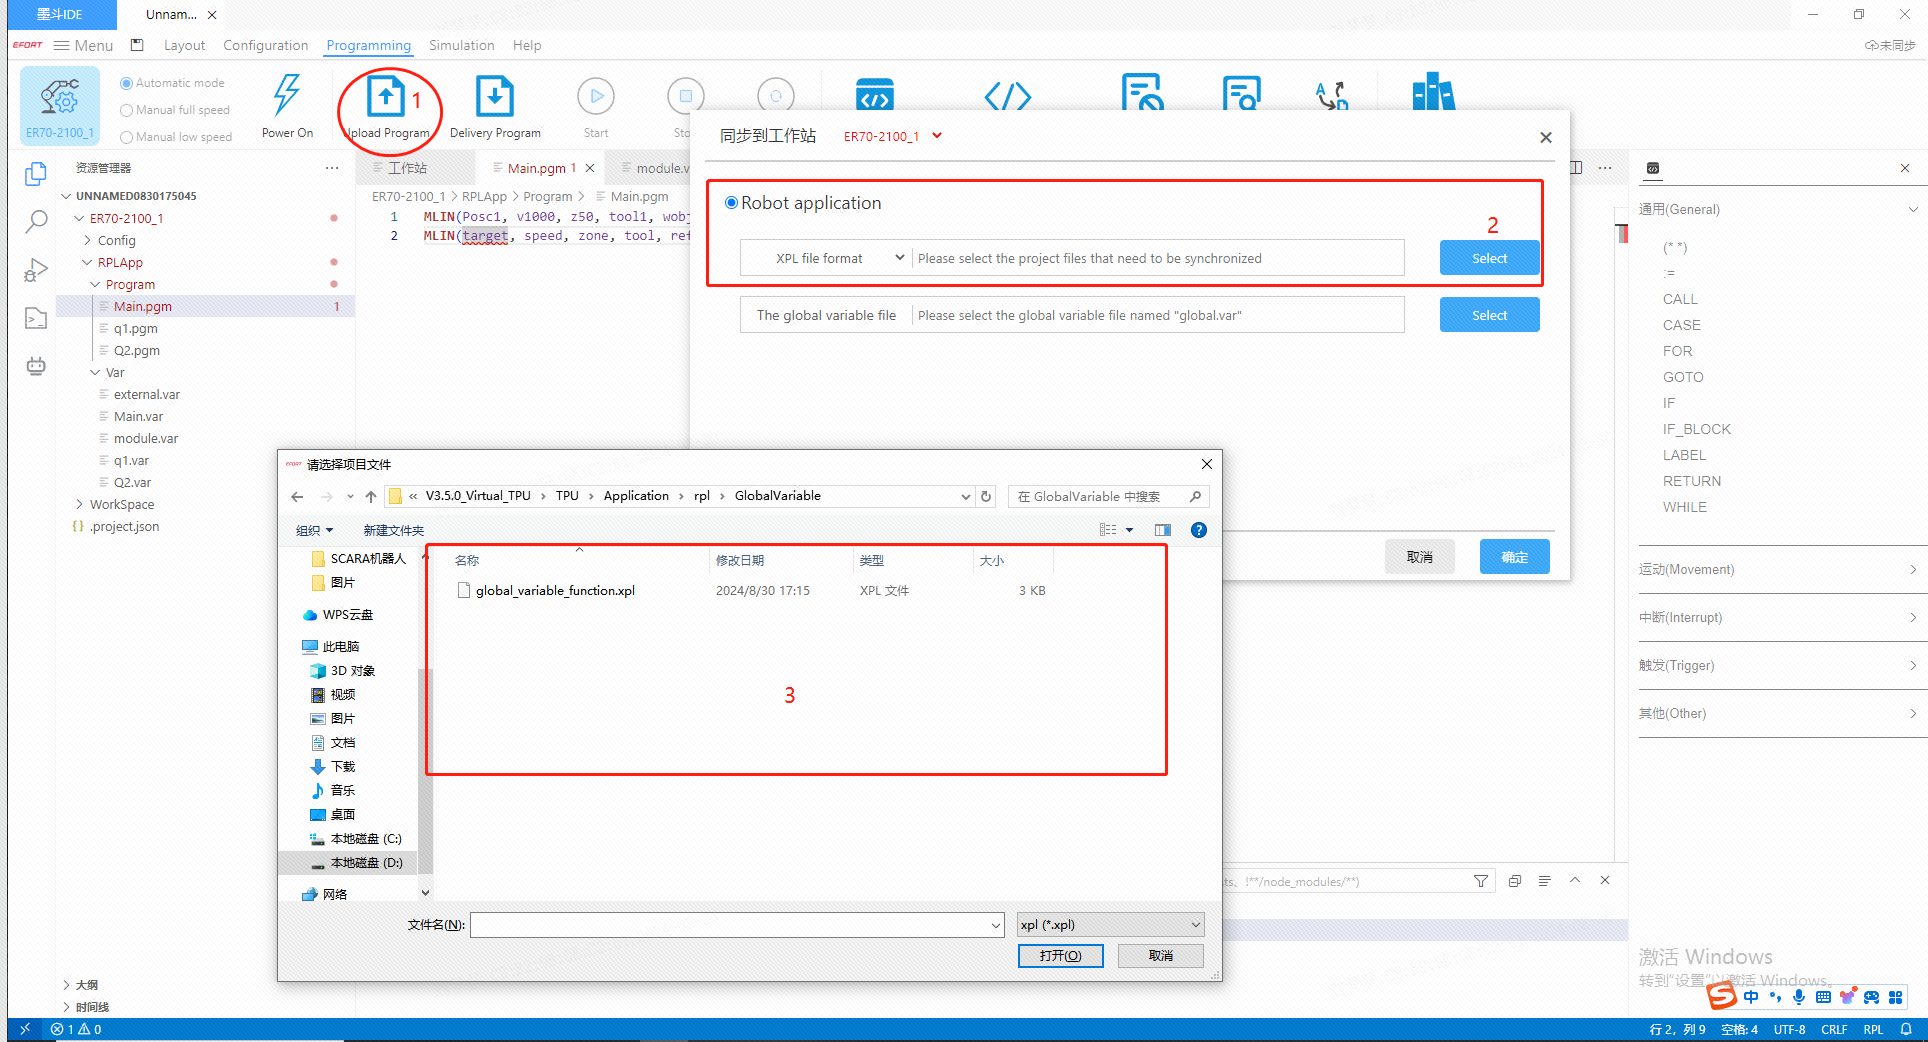This screenshot has width=1928, height=1042.
Task: Select Manual full speed mode
Action: [127, 110]
